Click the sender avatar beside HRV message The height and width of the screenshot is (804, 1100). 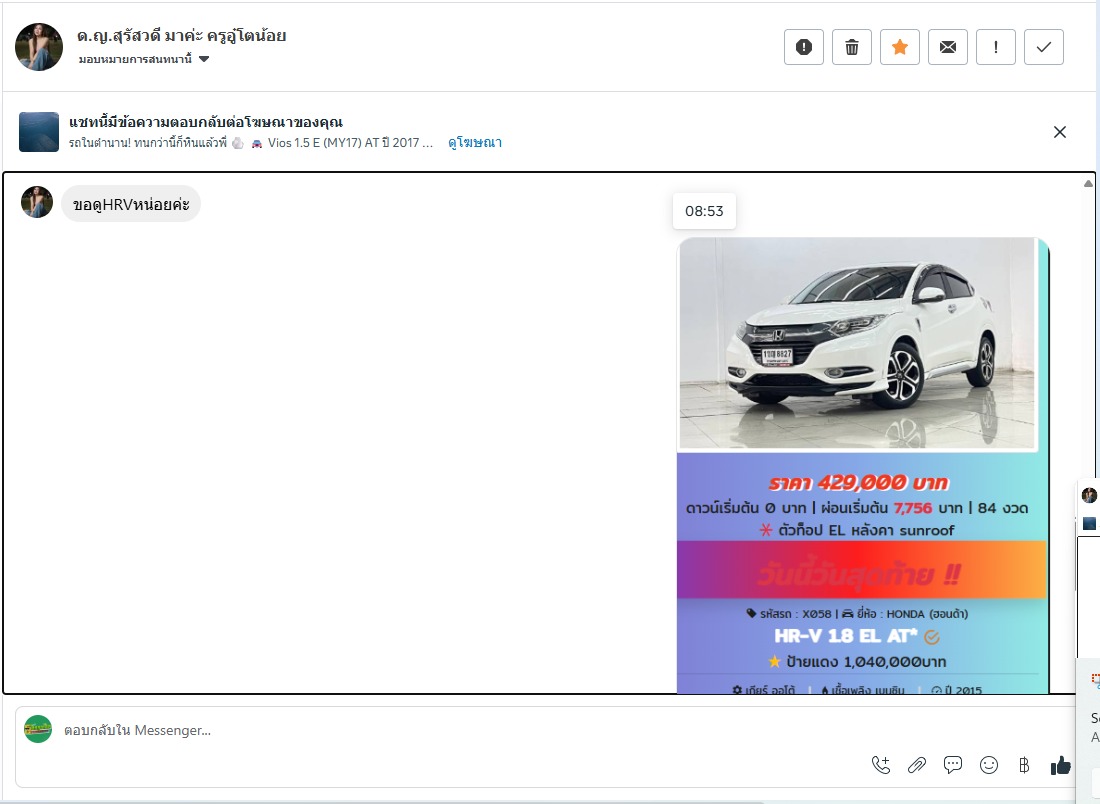click(x=37, y=202)
